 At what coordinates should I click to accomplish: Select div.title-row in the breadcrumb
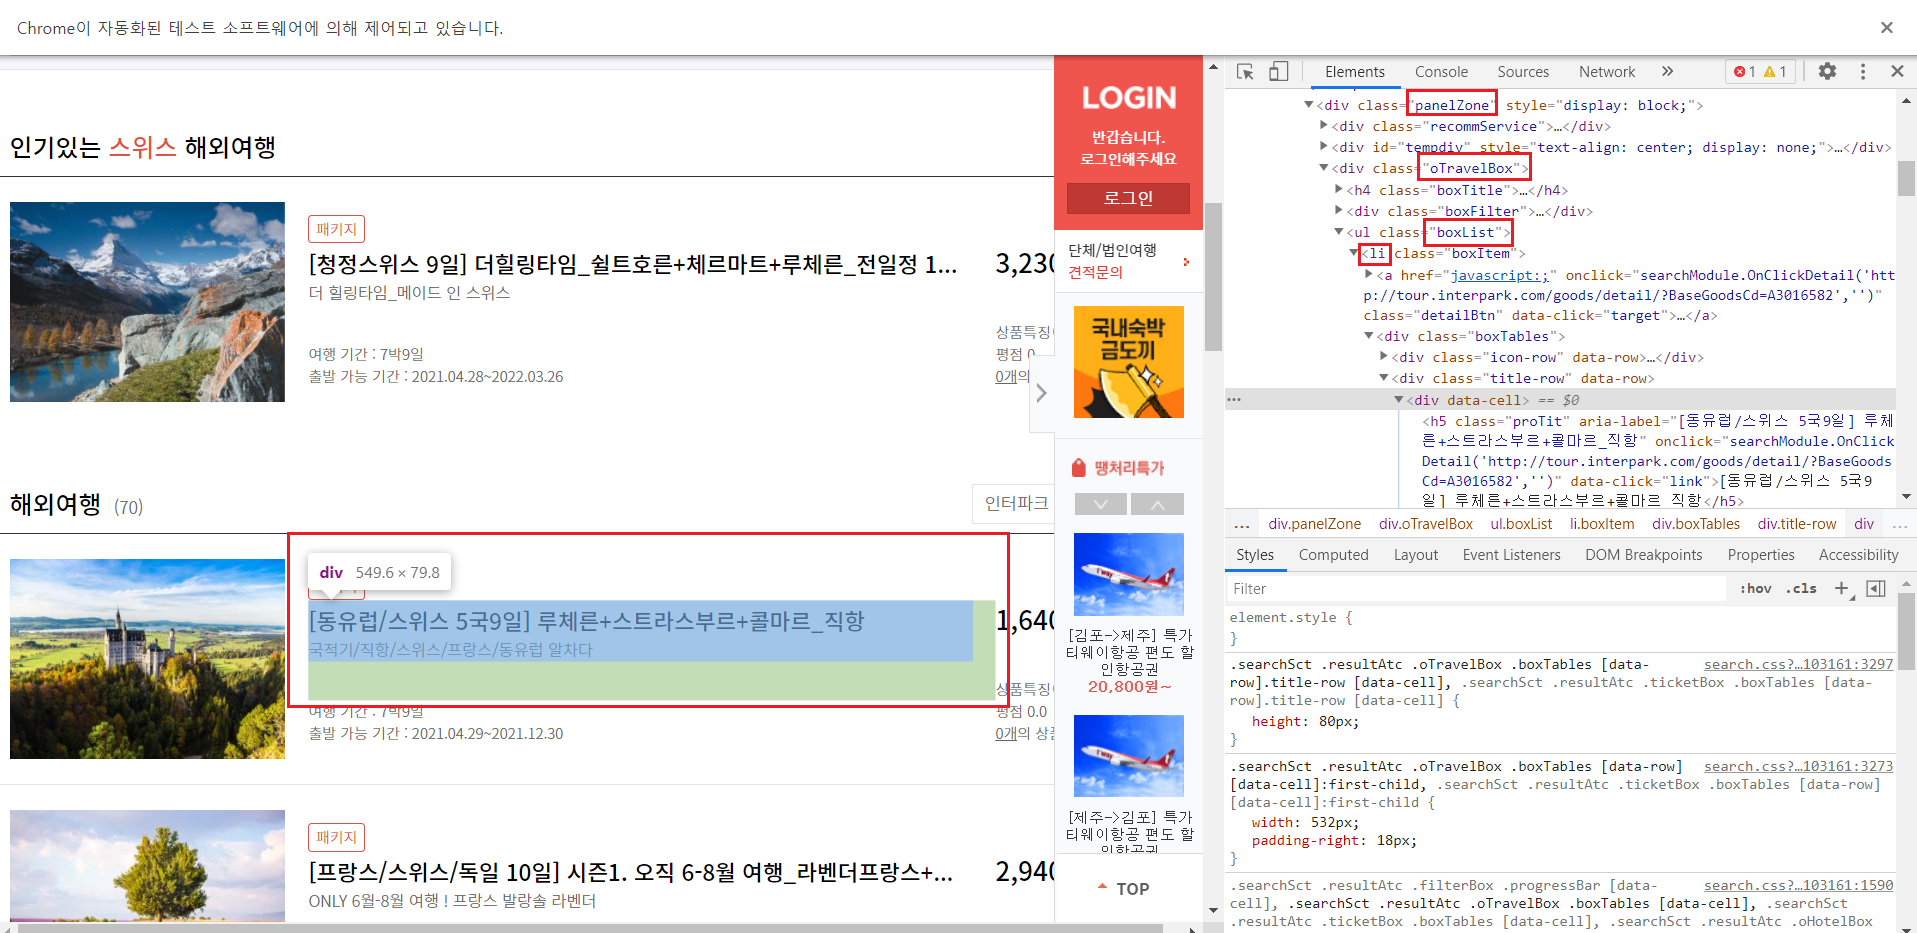1796,524
